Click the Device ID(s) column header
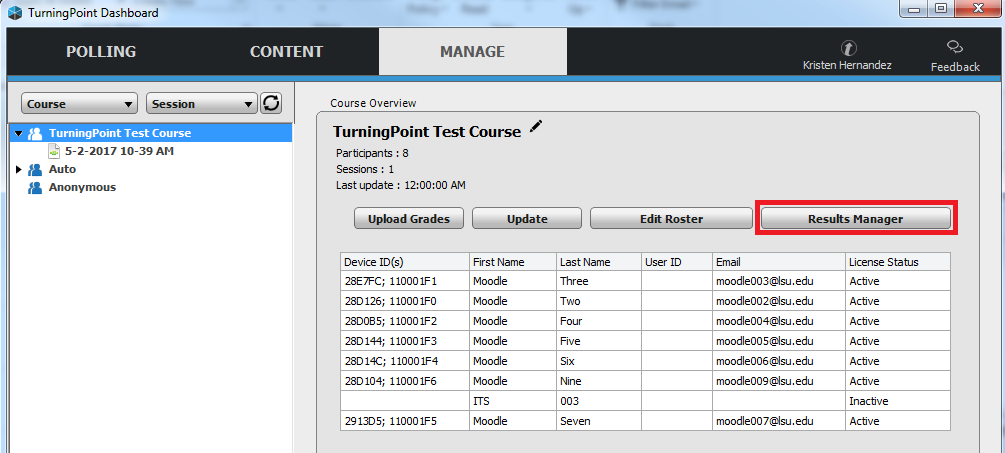This screenshot has height=453, width=1005. click(405, 261)
